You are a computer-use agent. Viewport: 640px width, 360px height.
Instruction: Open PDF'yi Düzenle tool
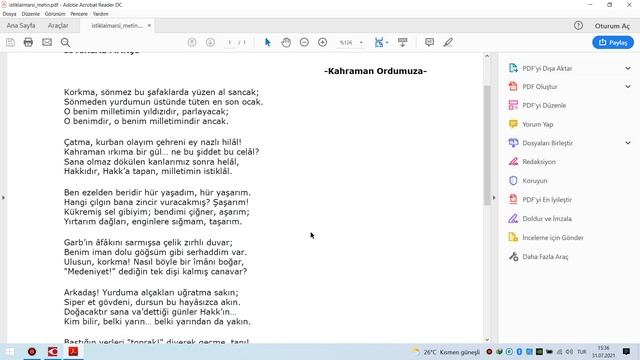(544, 105)
